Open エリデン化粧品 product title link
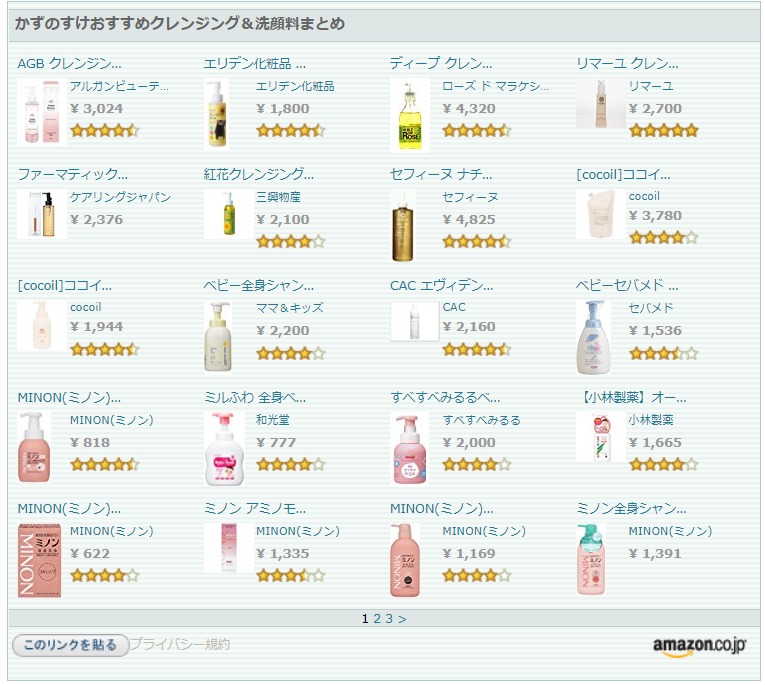Screen dimensions: 765x685 pyautogui.click(x=255, y=63)
